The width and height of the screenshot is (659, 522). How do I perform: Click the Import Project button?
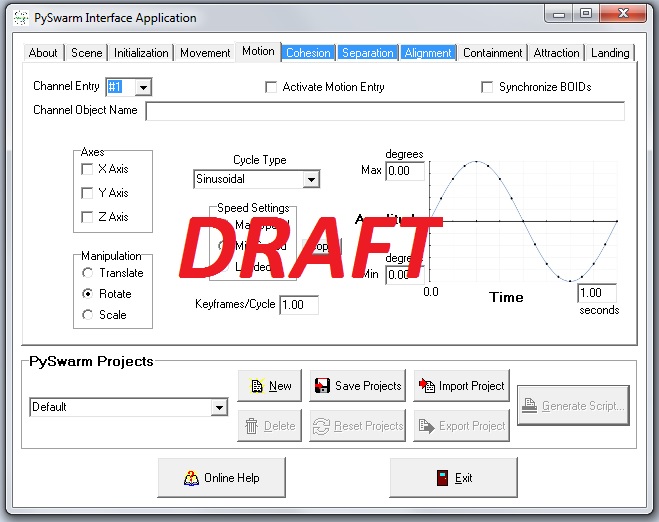pyautogui.click(x=461, y=385)
